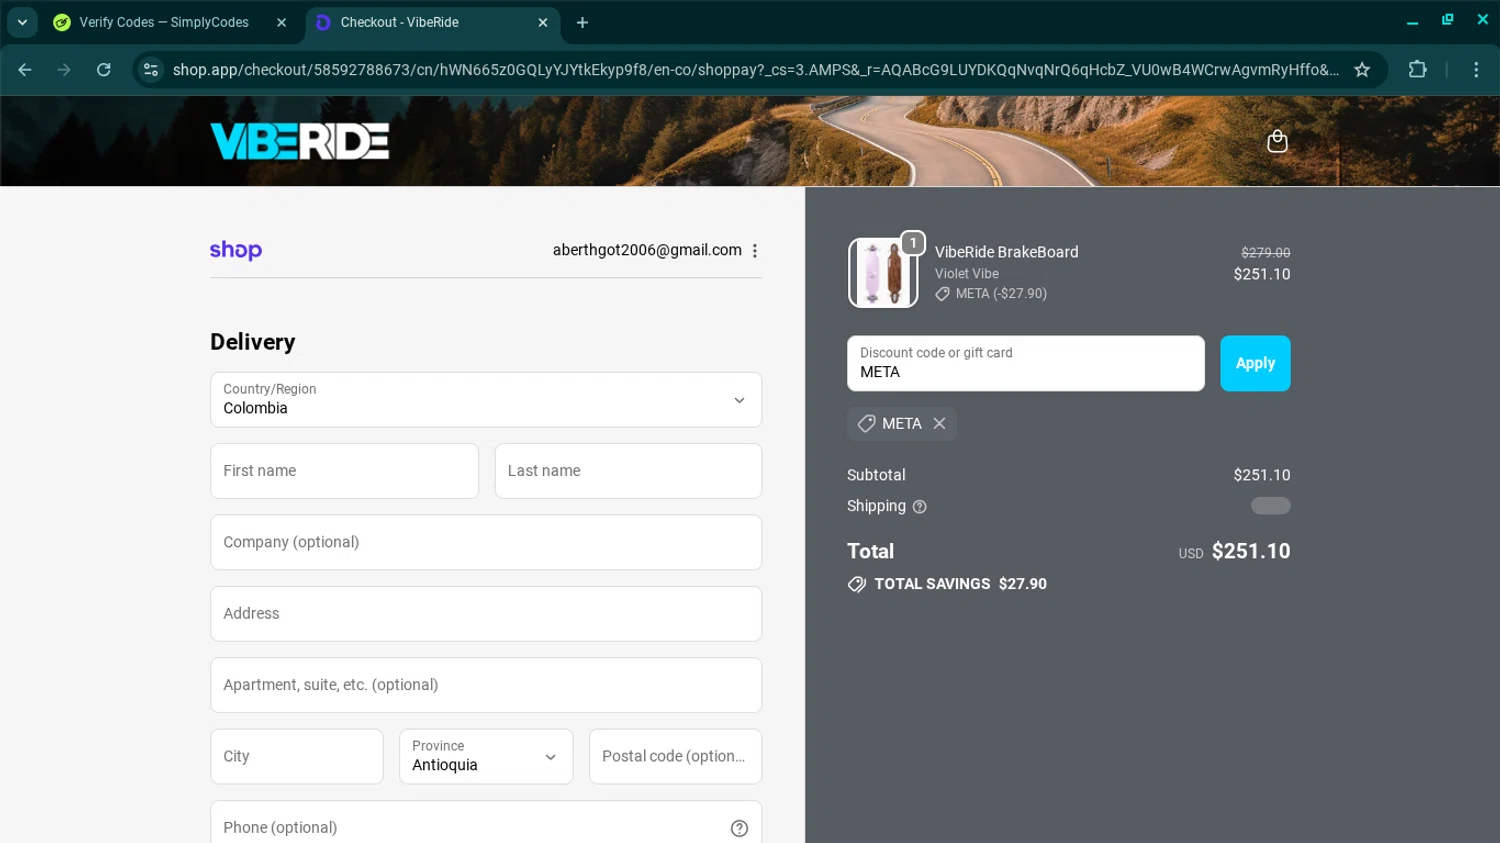Viewport: 1500px width, 843px height.
Task: Click the VibeRide logo
Action: click(x=300, y=141)
